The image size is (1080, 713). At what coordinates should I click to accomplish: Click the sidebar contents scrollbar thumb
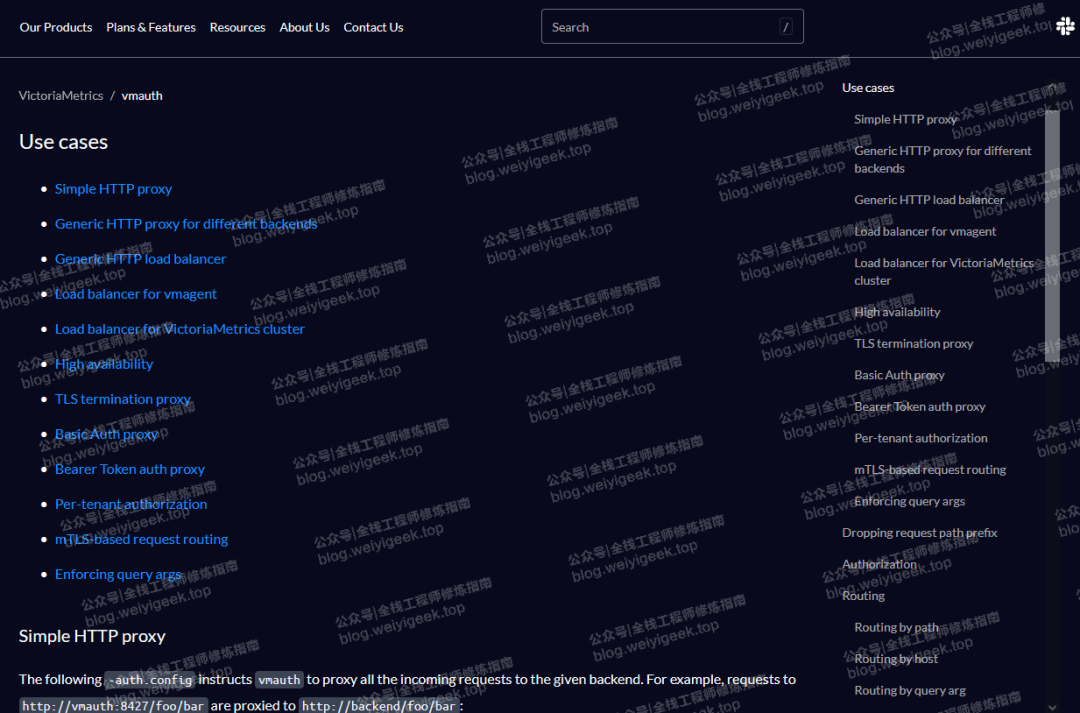pos(1052,236)
